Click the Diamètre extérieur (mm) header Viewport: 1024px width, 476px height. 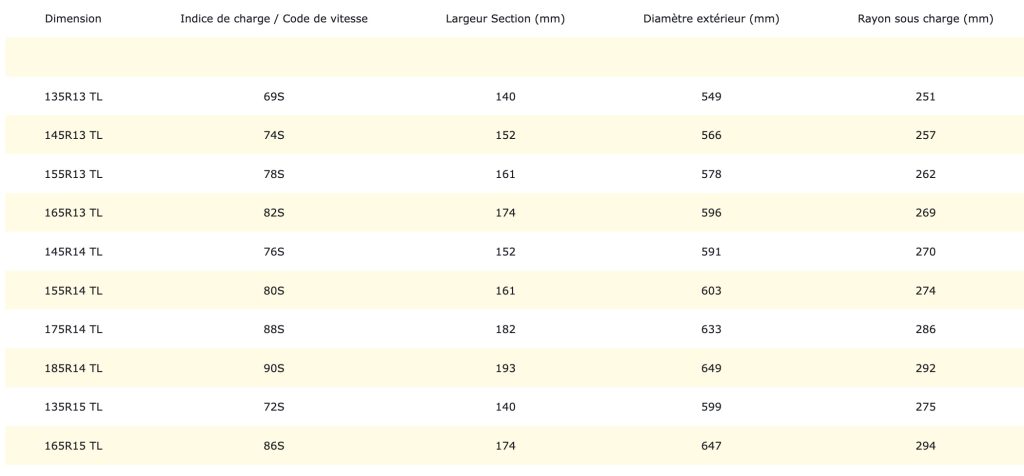tap(711, 19)
